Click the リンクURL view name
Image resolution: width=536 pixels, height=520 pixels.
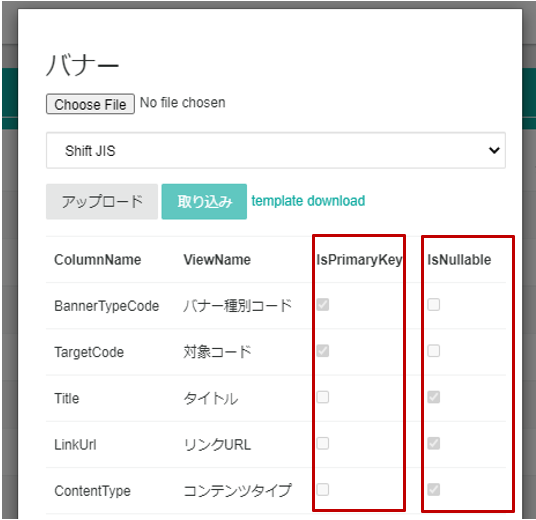tap(217, 445)
